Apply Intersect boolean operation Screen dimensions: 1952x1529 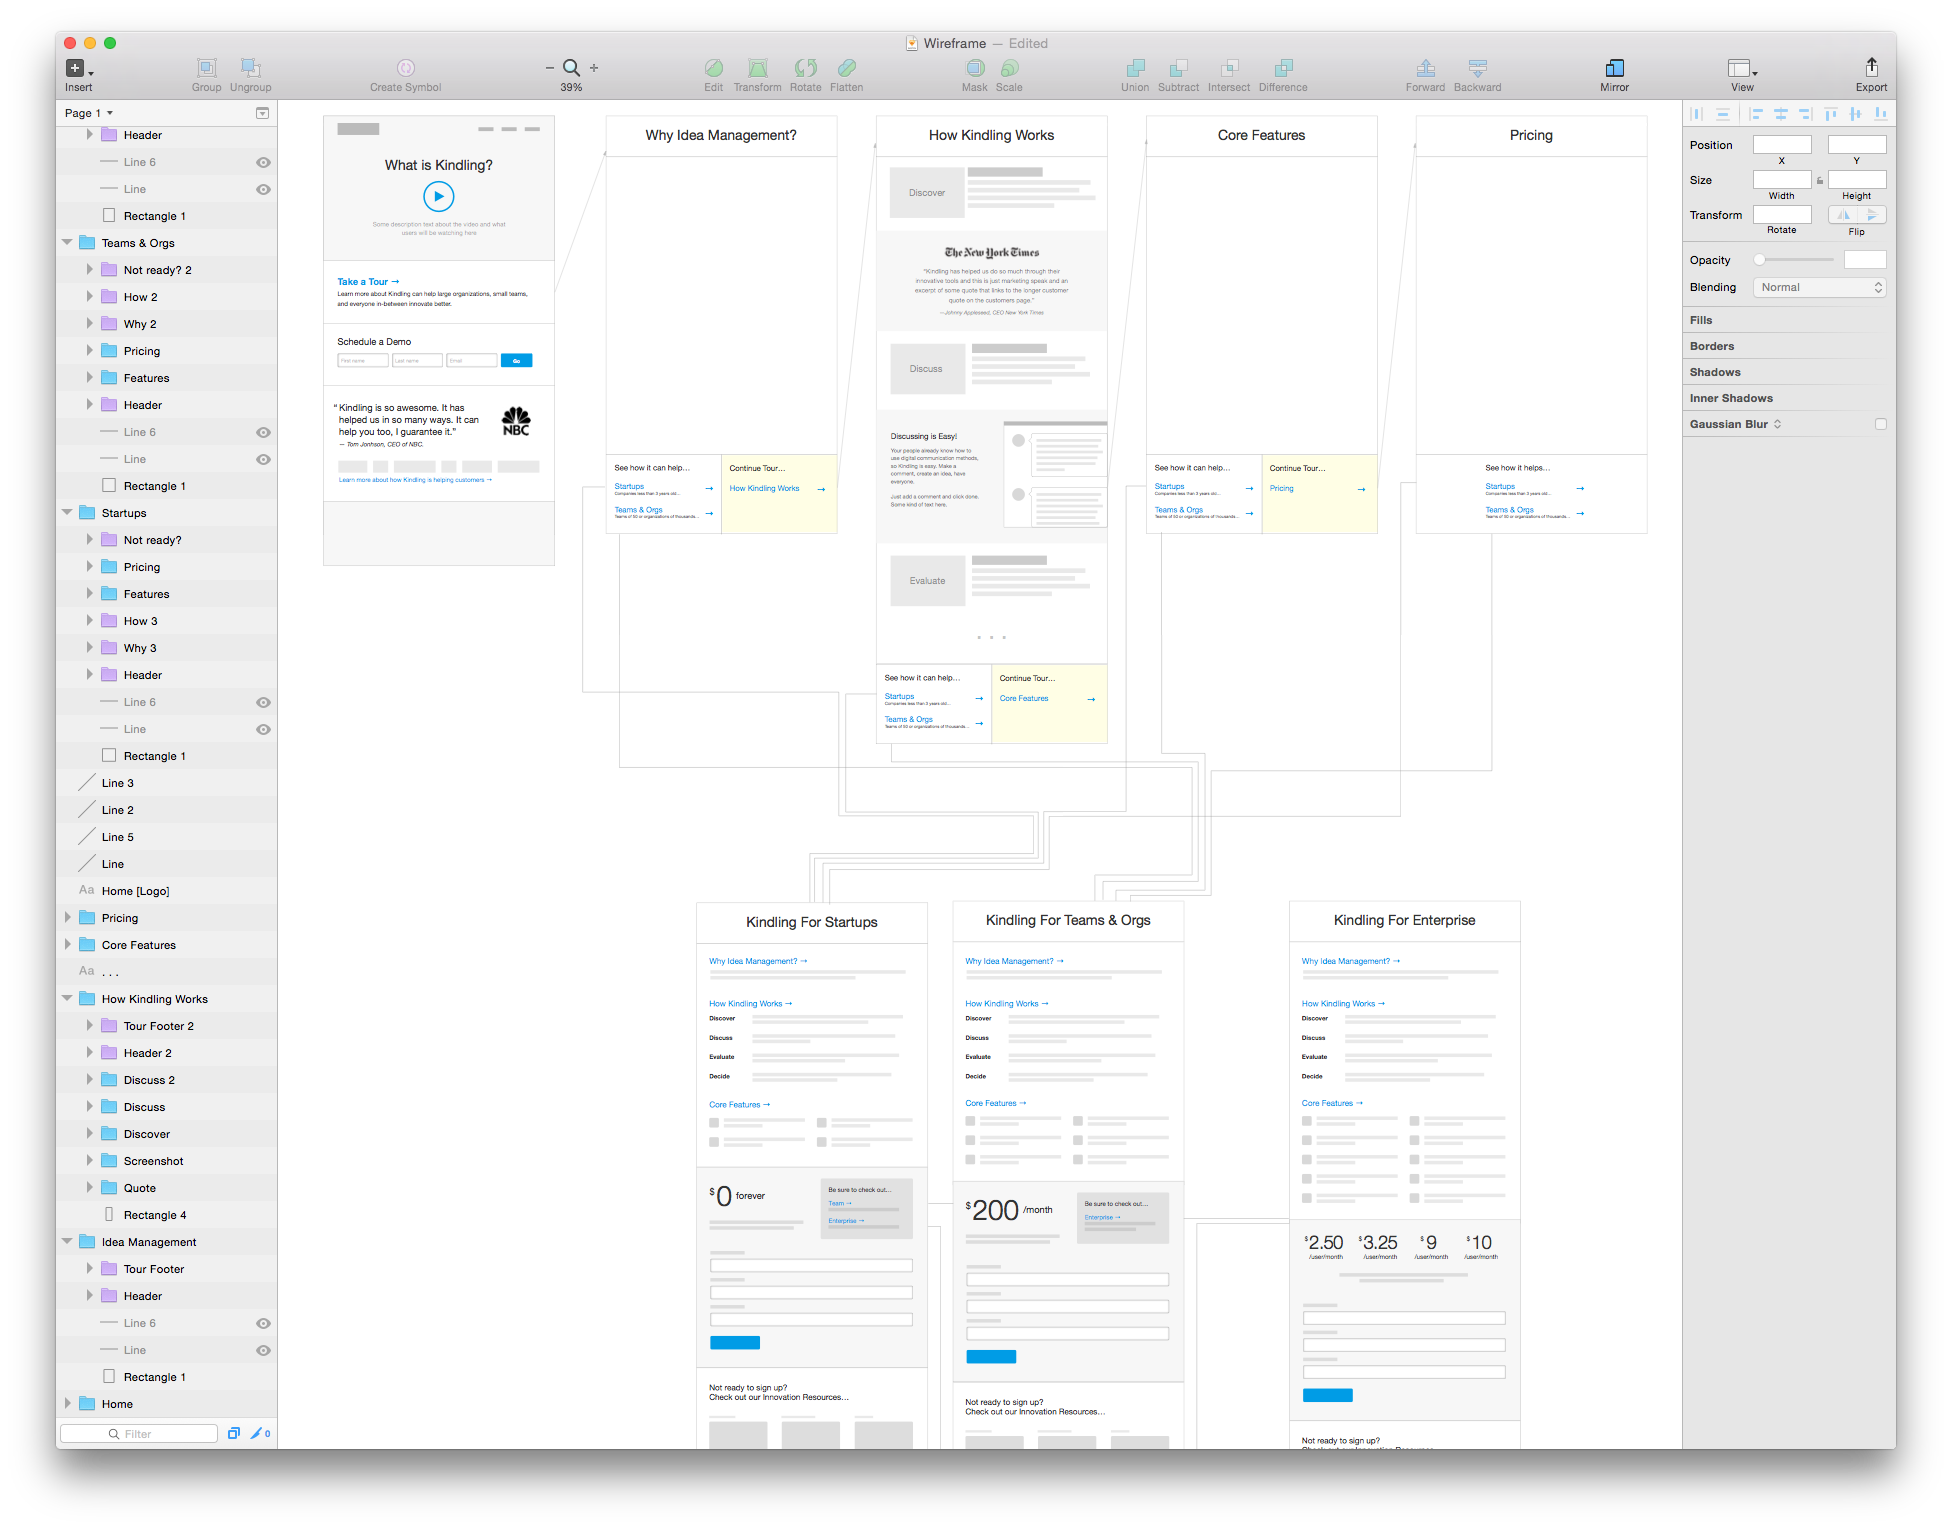pyautogui.click(x=1229, y=67)
